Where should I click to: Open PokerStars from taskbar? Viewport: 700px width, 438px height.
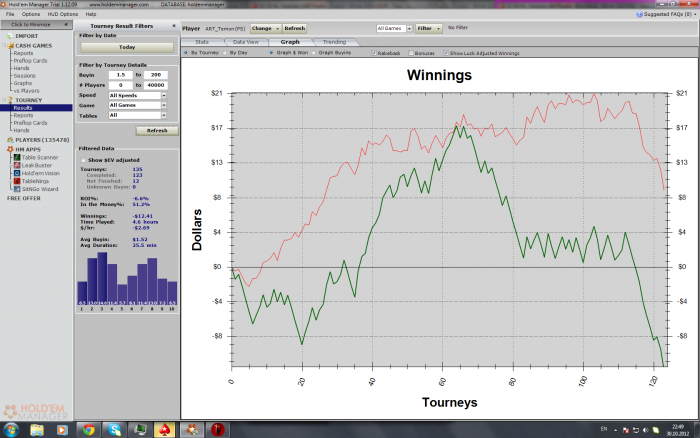click(x=164, y=430)
